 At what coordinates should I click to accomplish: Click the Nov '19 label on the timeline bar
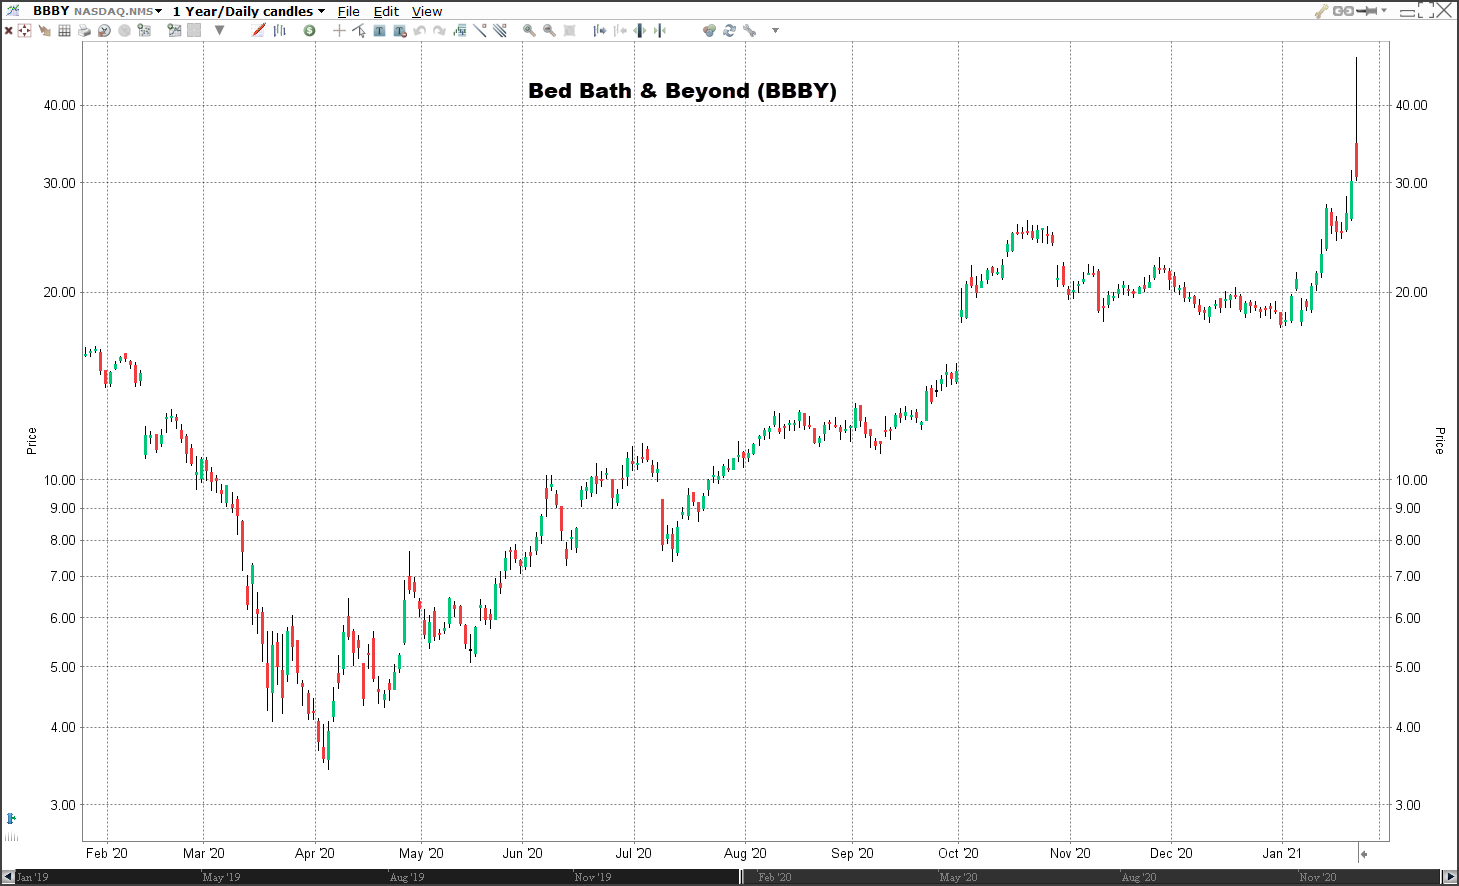(x=592, y=877)
